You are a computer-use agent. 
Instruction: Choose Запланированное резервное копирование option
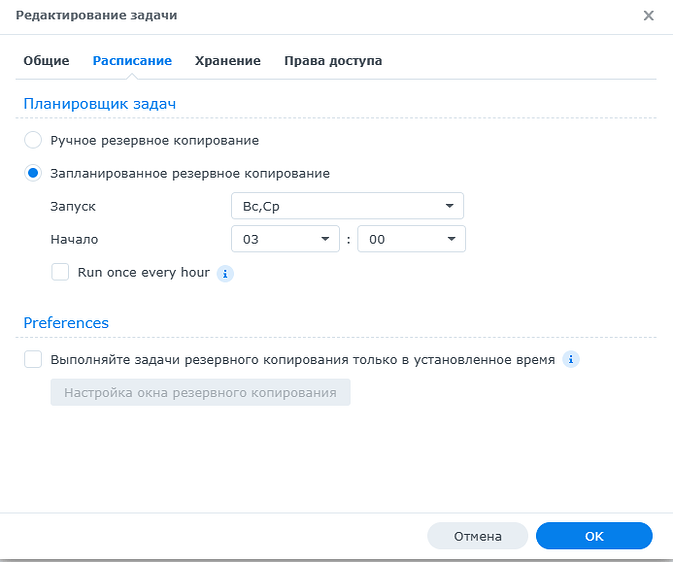(x=33, y=173)
